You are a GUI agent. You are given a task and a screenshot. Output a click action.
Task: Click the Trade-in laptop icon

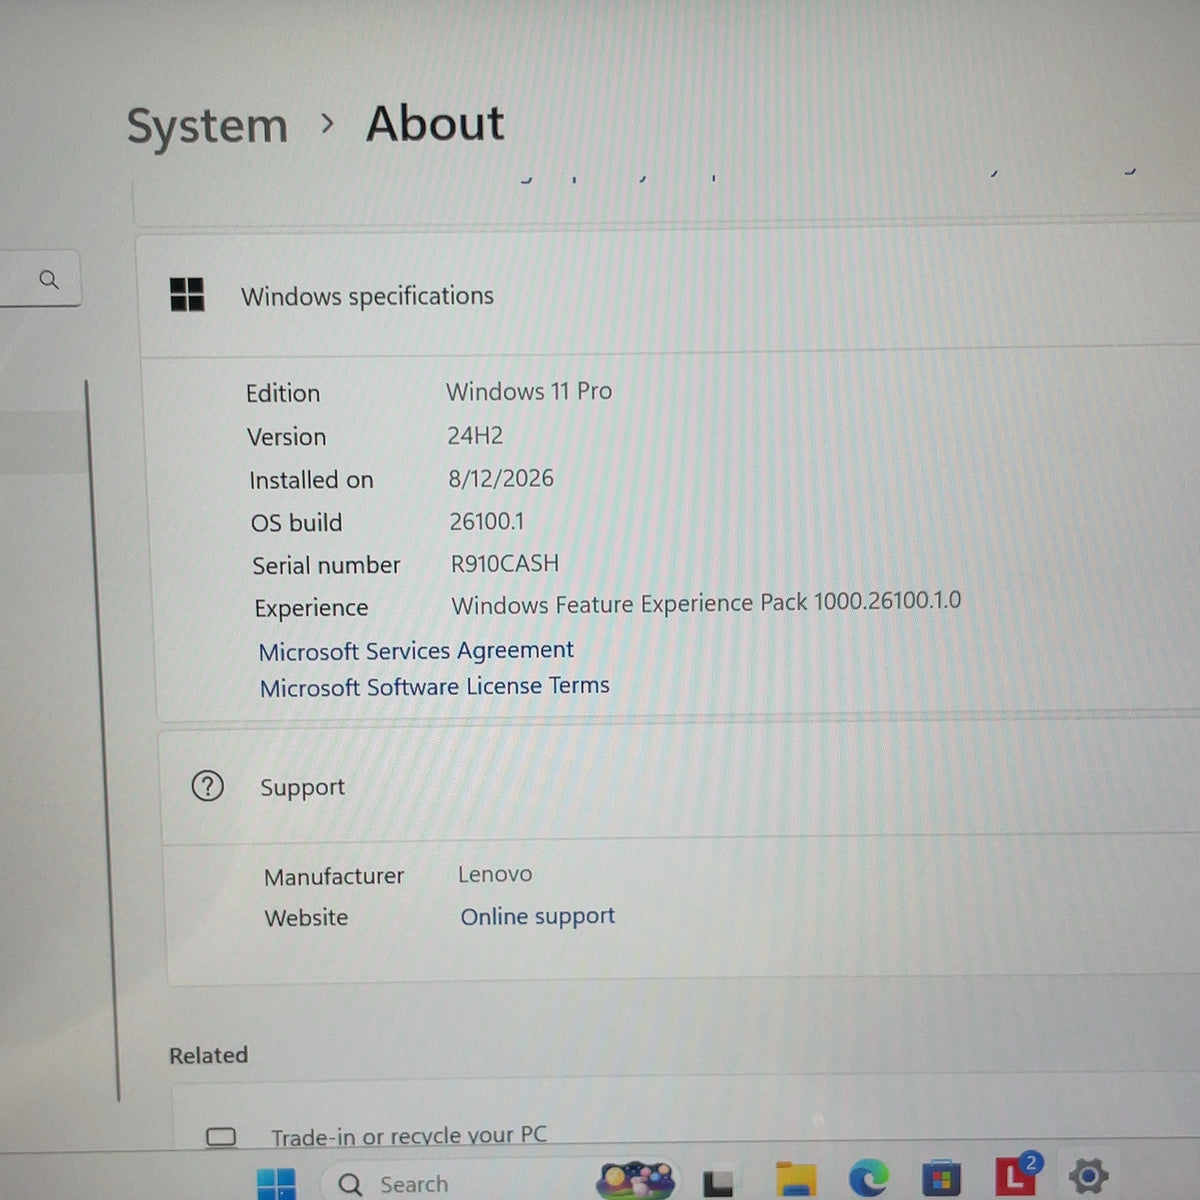(x=221, y=1137)
